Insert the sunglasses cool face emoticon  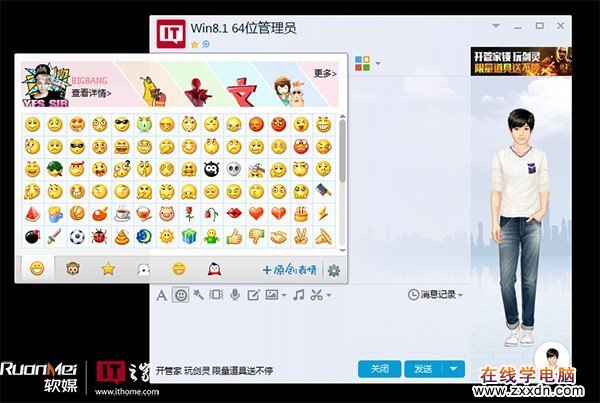pyautogui.click(x=122, y=124)
